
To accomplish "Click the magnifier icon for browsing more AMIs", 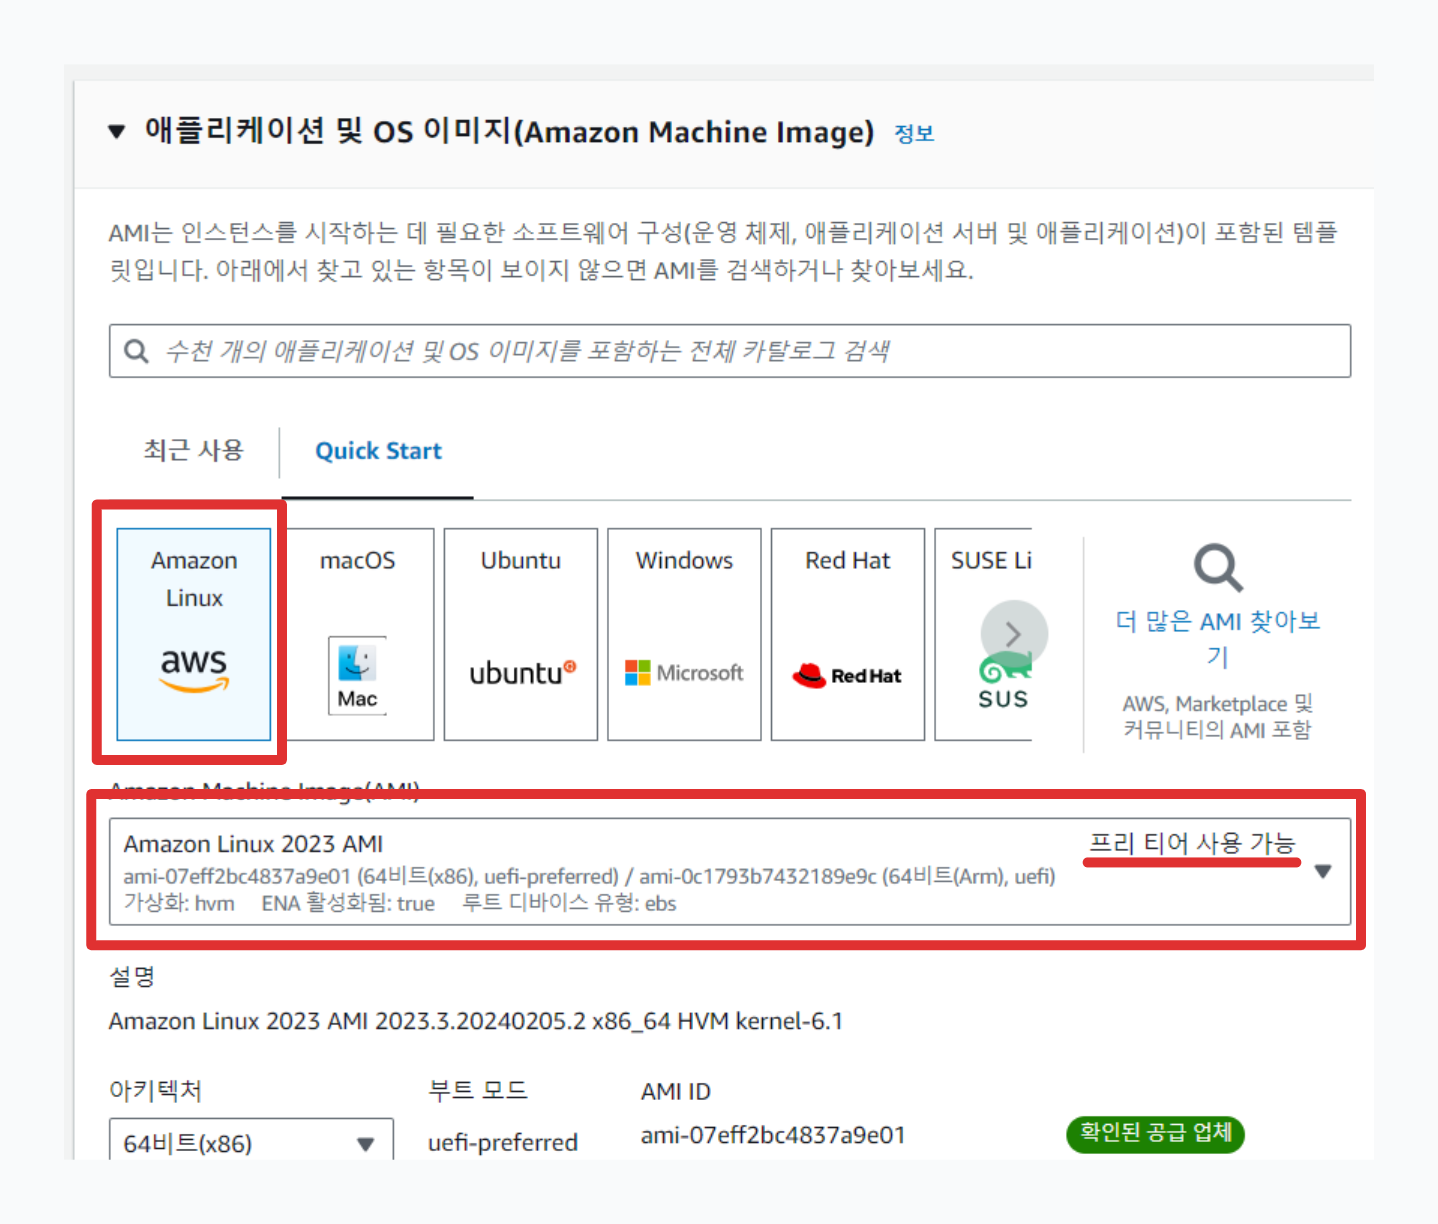I will point(1218,568).
